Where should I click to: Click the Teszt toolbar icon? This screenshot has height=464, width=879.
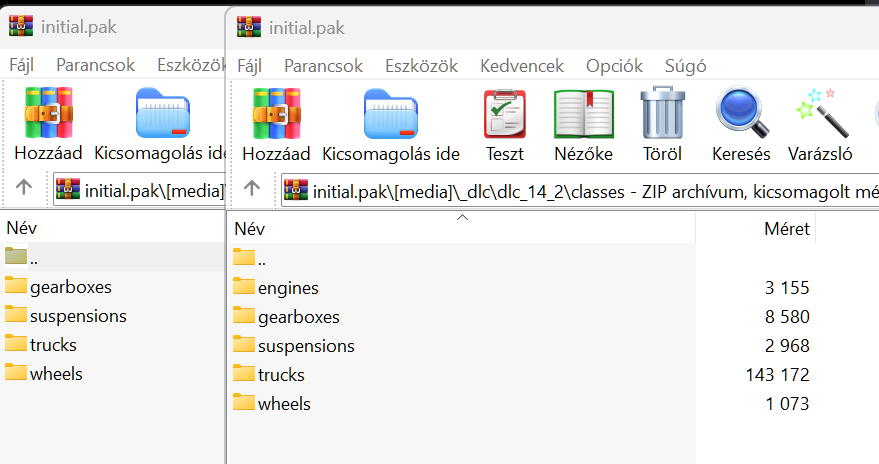click(x=505, y=125)
